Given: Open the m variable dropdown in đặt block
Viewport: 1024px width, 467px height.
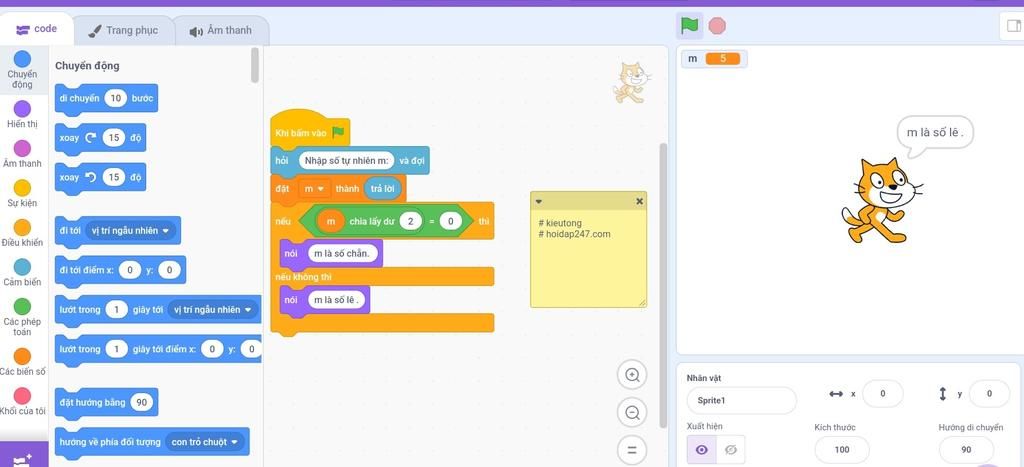Looking at the screenshot, I should click(315, 189).
